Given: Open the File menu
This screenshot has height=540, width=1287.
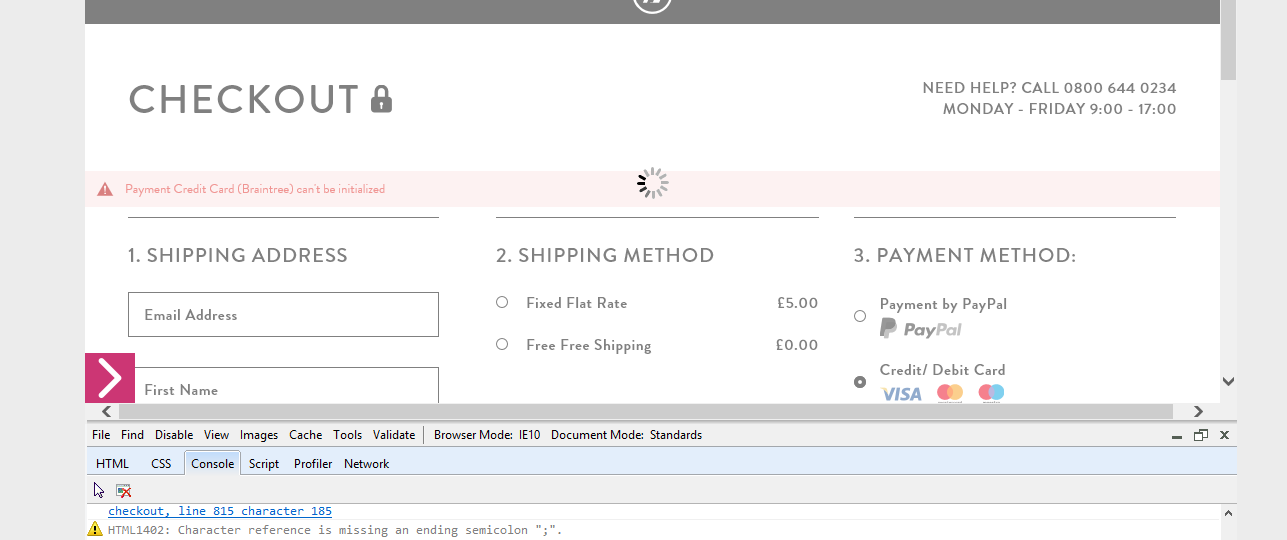Looking at the screenshot, I should pyautogui.click(x=101, y=435).
